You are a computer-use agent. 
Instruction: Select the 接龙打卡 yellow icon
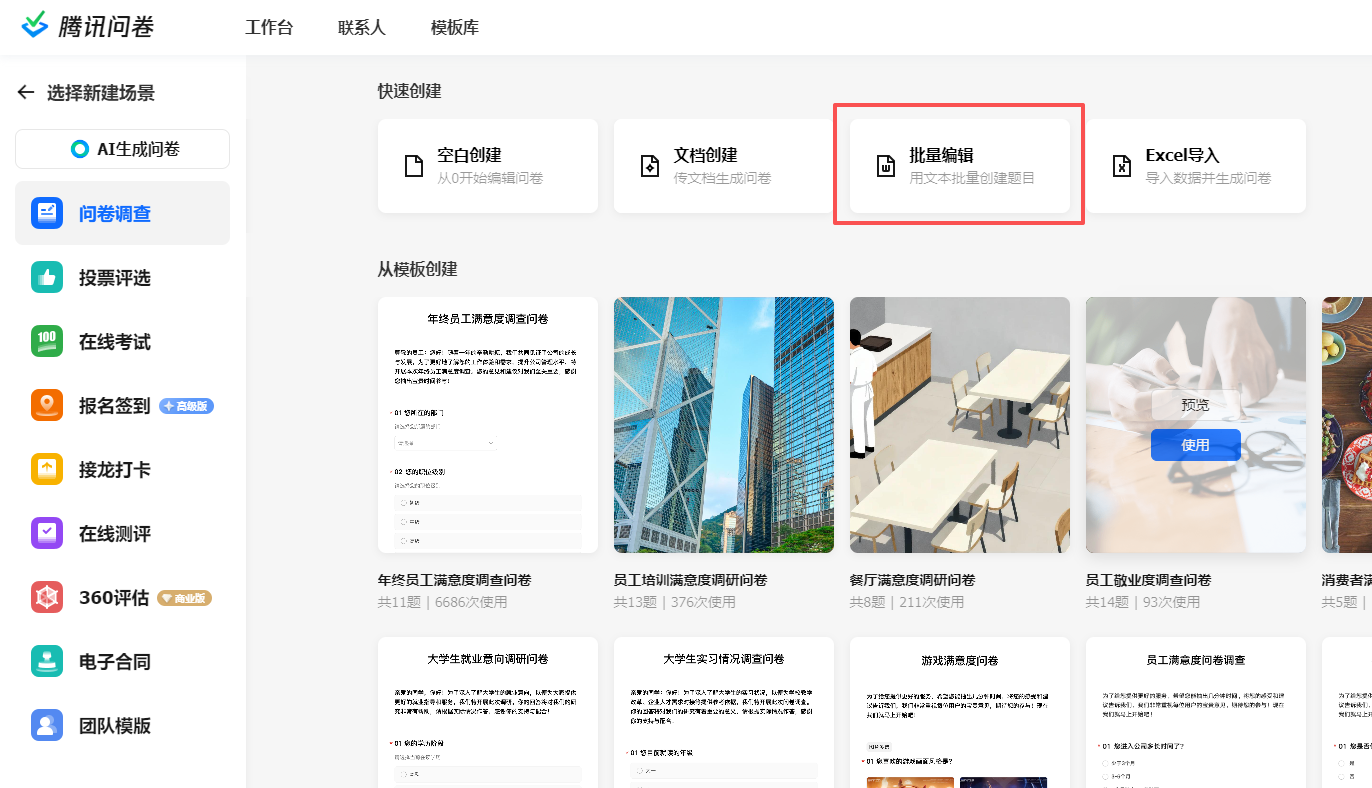[47, 470]
